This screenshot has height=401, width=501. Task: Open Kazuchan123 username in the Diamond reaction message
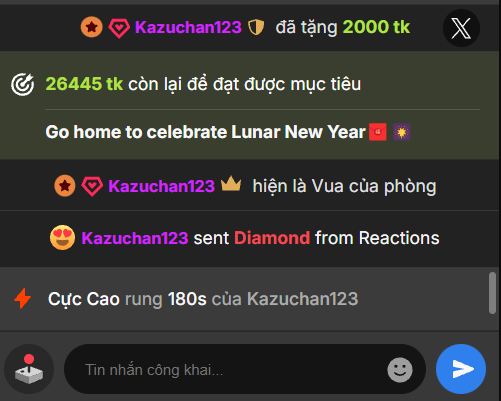coord(135,238)
